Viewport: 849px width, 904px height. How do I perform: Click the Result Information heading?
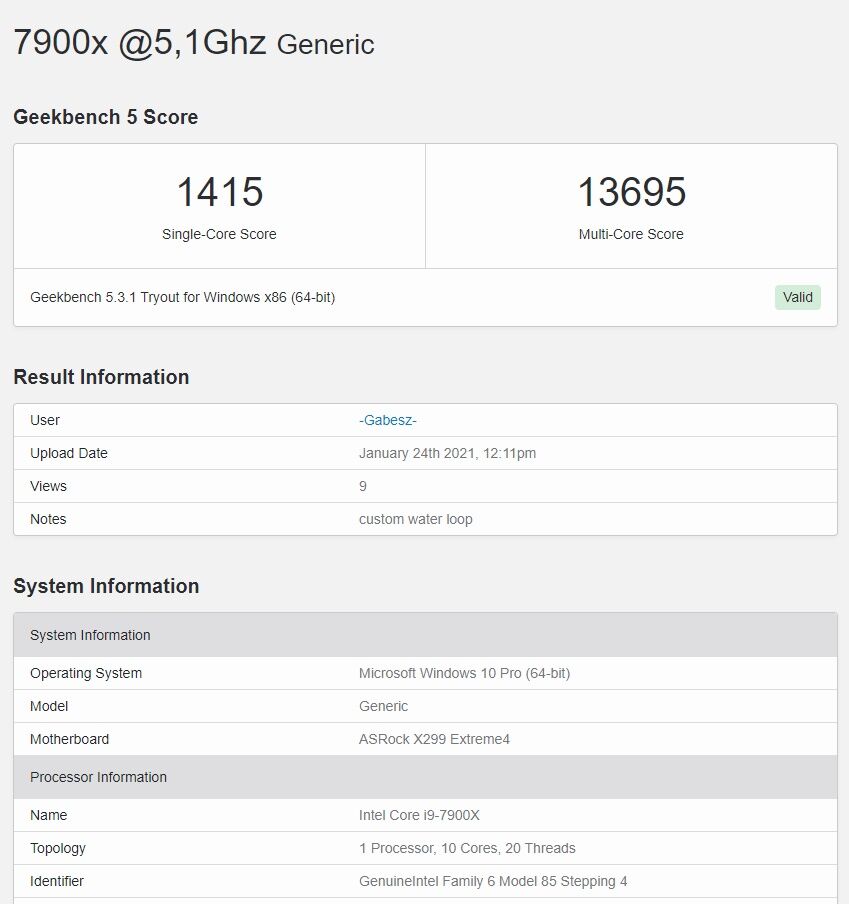pyautogui.click(x=101, y=377)
